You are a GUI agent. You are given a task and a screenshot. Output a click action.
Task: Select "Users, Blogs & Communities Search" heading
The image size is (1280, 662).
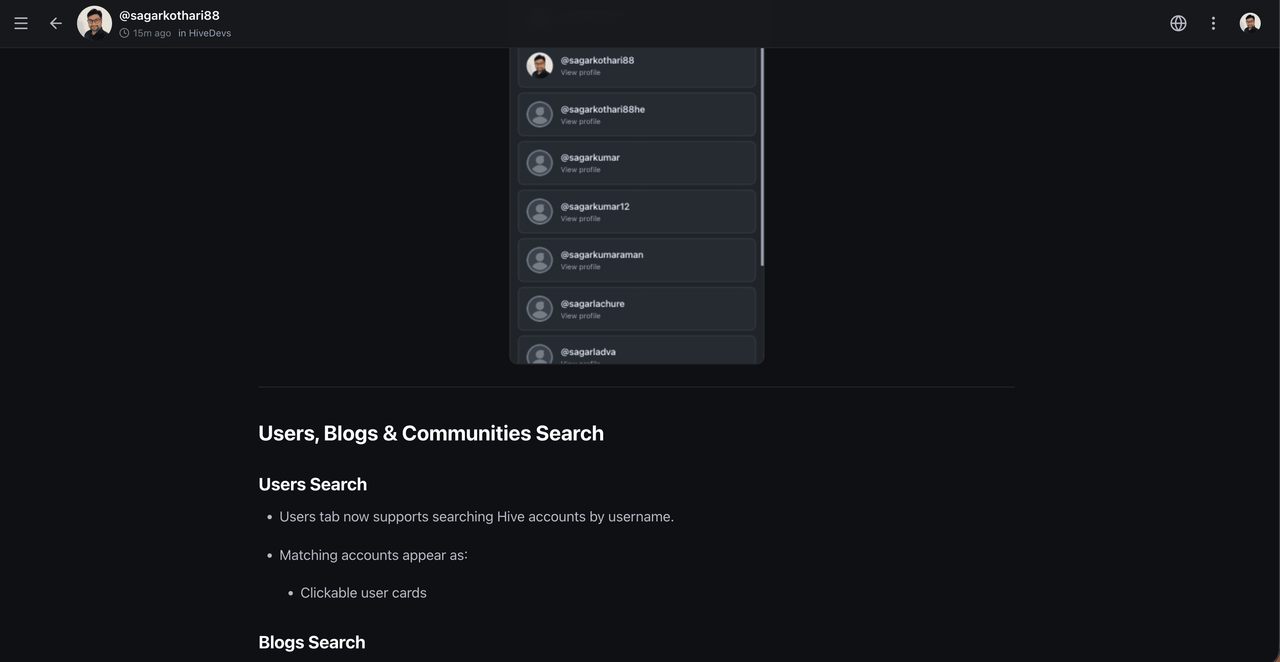[431, 433]
